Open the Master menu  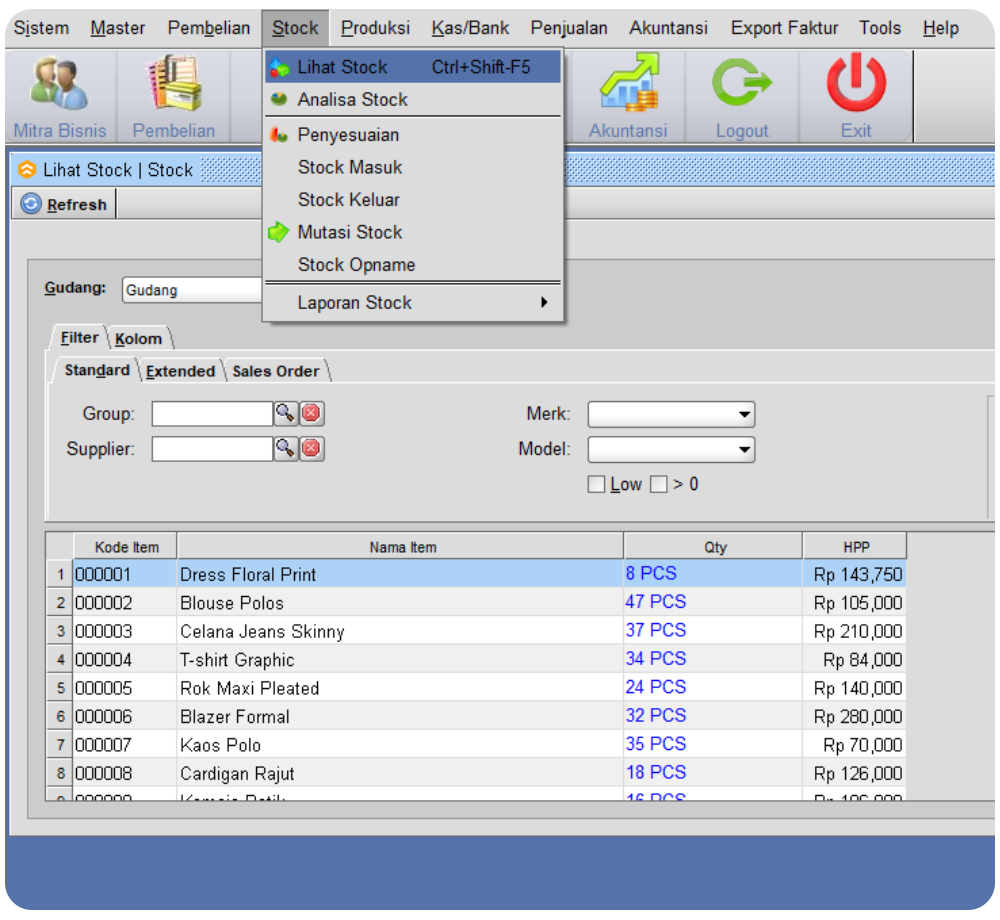point(118,28)
